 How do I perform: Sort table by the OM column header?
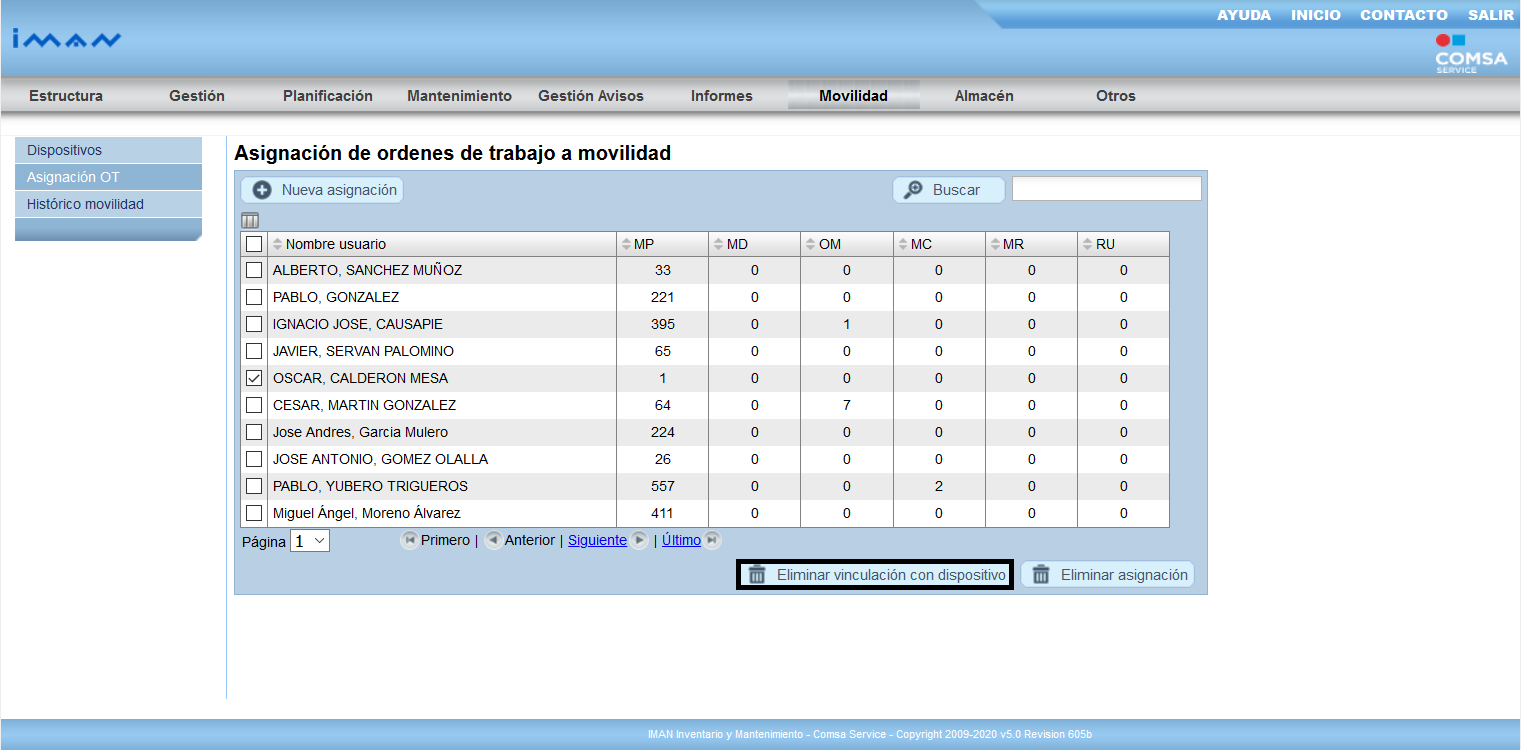829,244
